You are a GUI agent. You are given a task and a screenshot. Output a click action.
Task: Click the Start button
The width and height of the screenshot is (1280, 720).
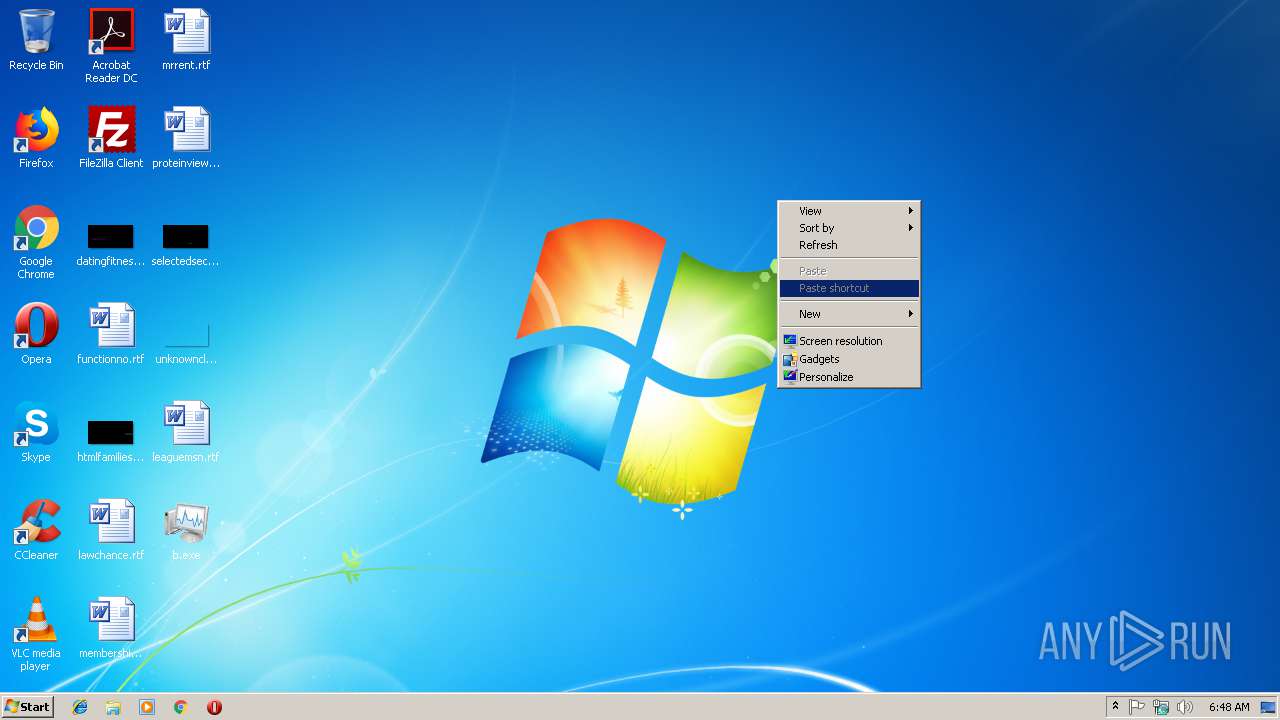(28, 707)
